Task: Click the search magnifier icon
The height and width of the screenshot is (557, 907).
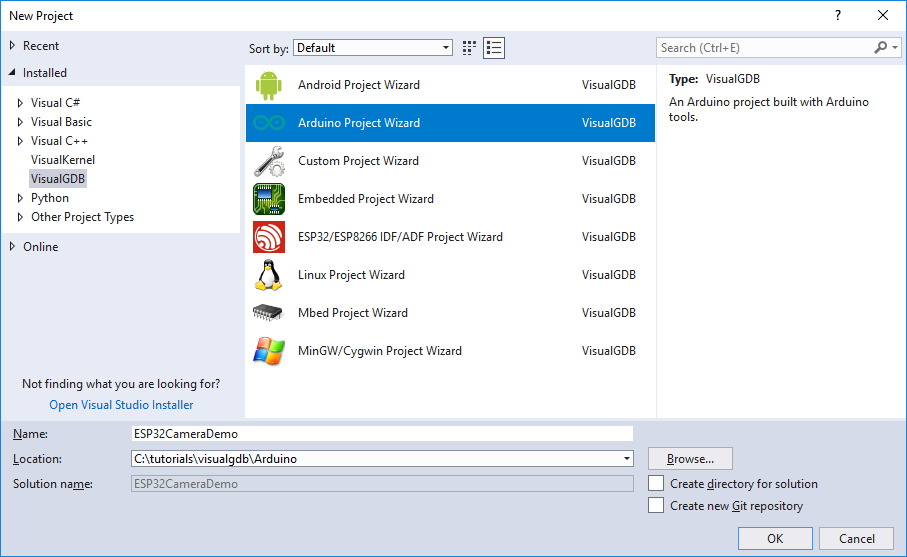Action: (x=880, y=47)
